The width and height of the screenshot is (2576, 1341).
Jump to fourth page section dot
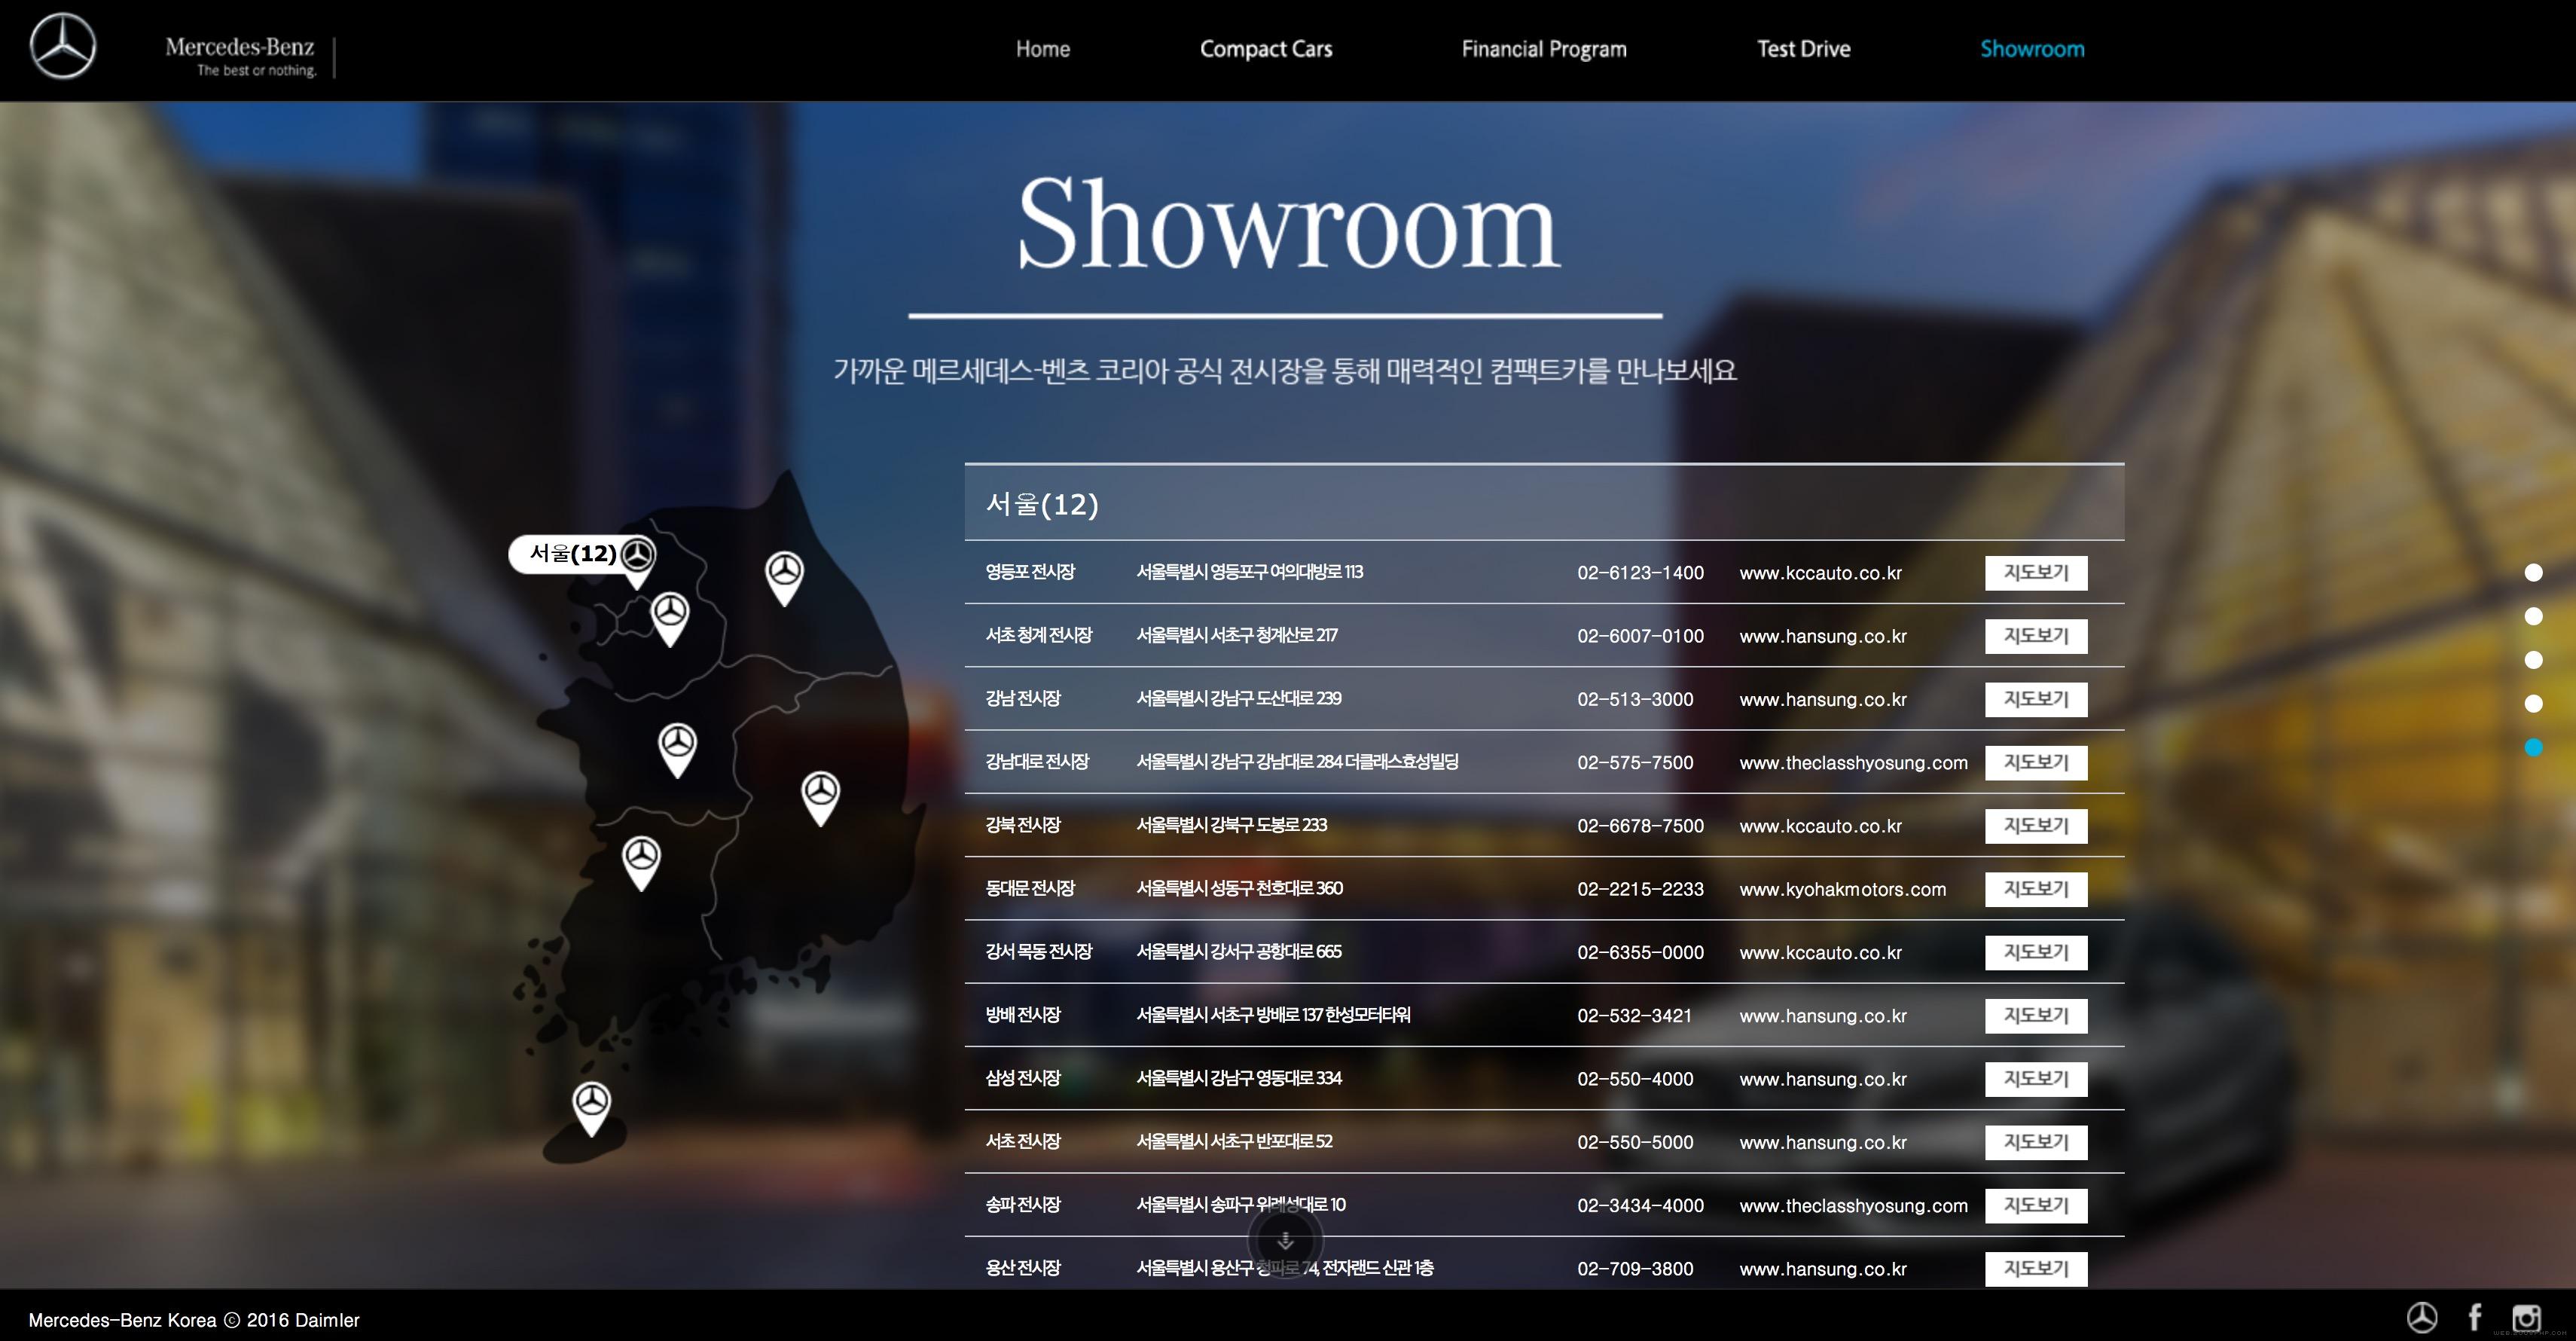pos(2533,704)
